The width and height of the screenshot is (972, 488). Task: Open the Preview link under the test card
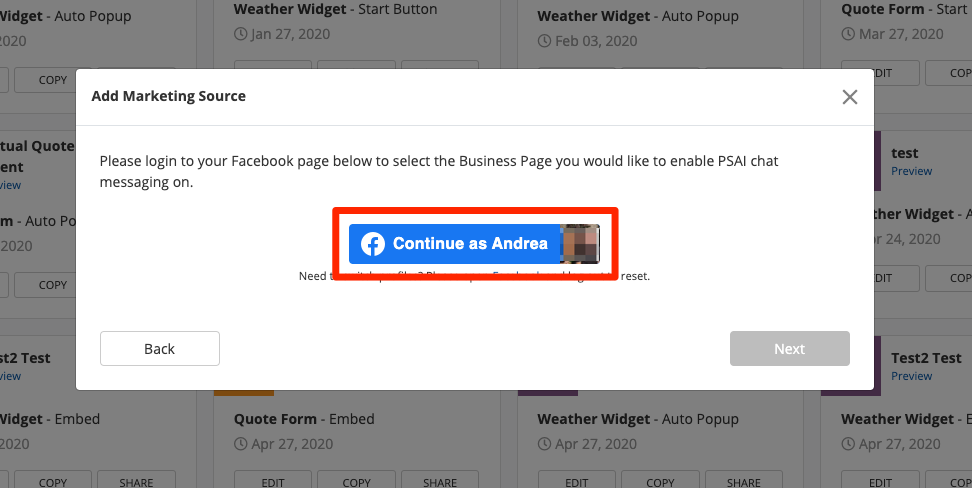pos(911,171)
